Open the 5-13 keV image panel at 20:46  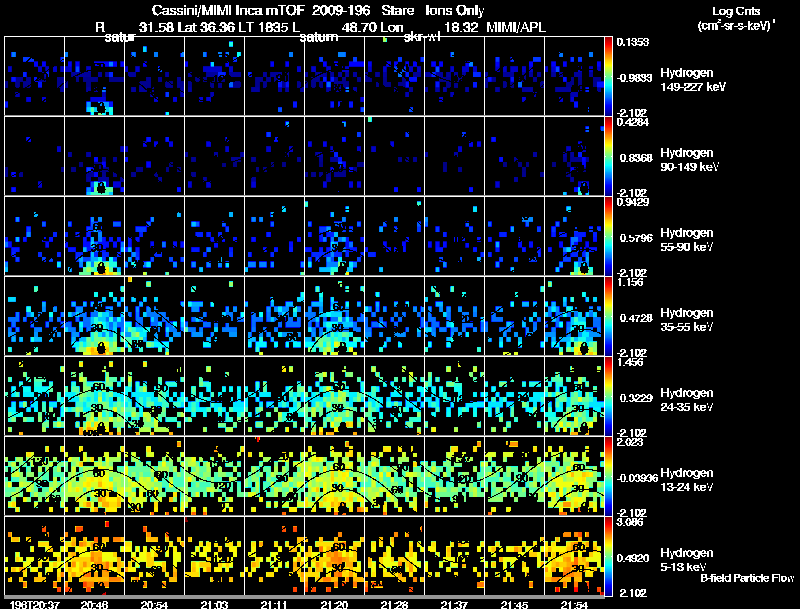pos(94,556)
